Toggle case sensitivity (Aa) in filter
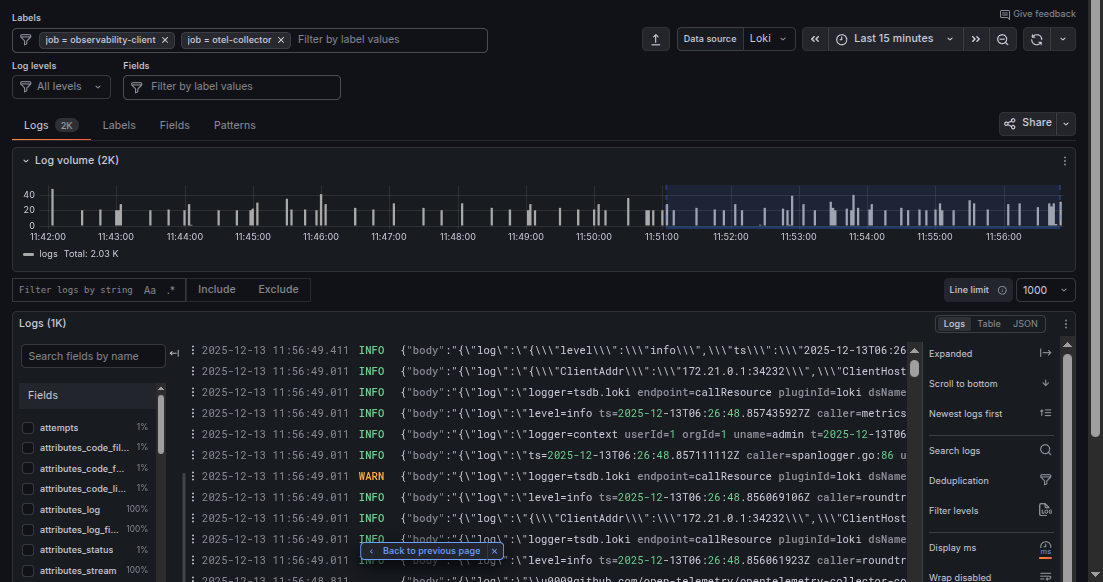This screenshot has height=582, width=1103. (x=150, y=290)
